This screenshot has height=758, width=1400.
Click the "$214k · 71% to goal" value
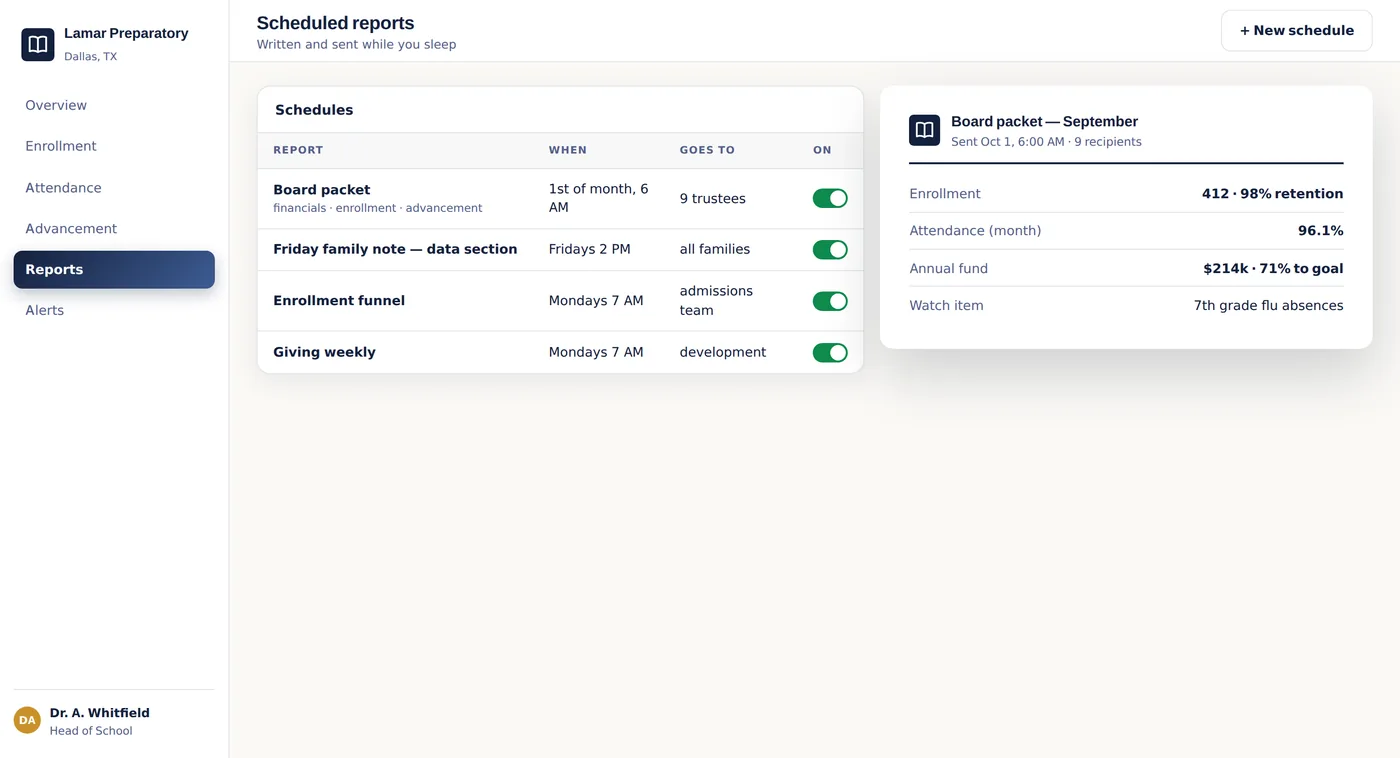coord(1274,268)
